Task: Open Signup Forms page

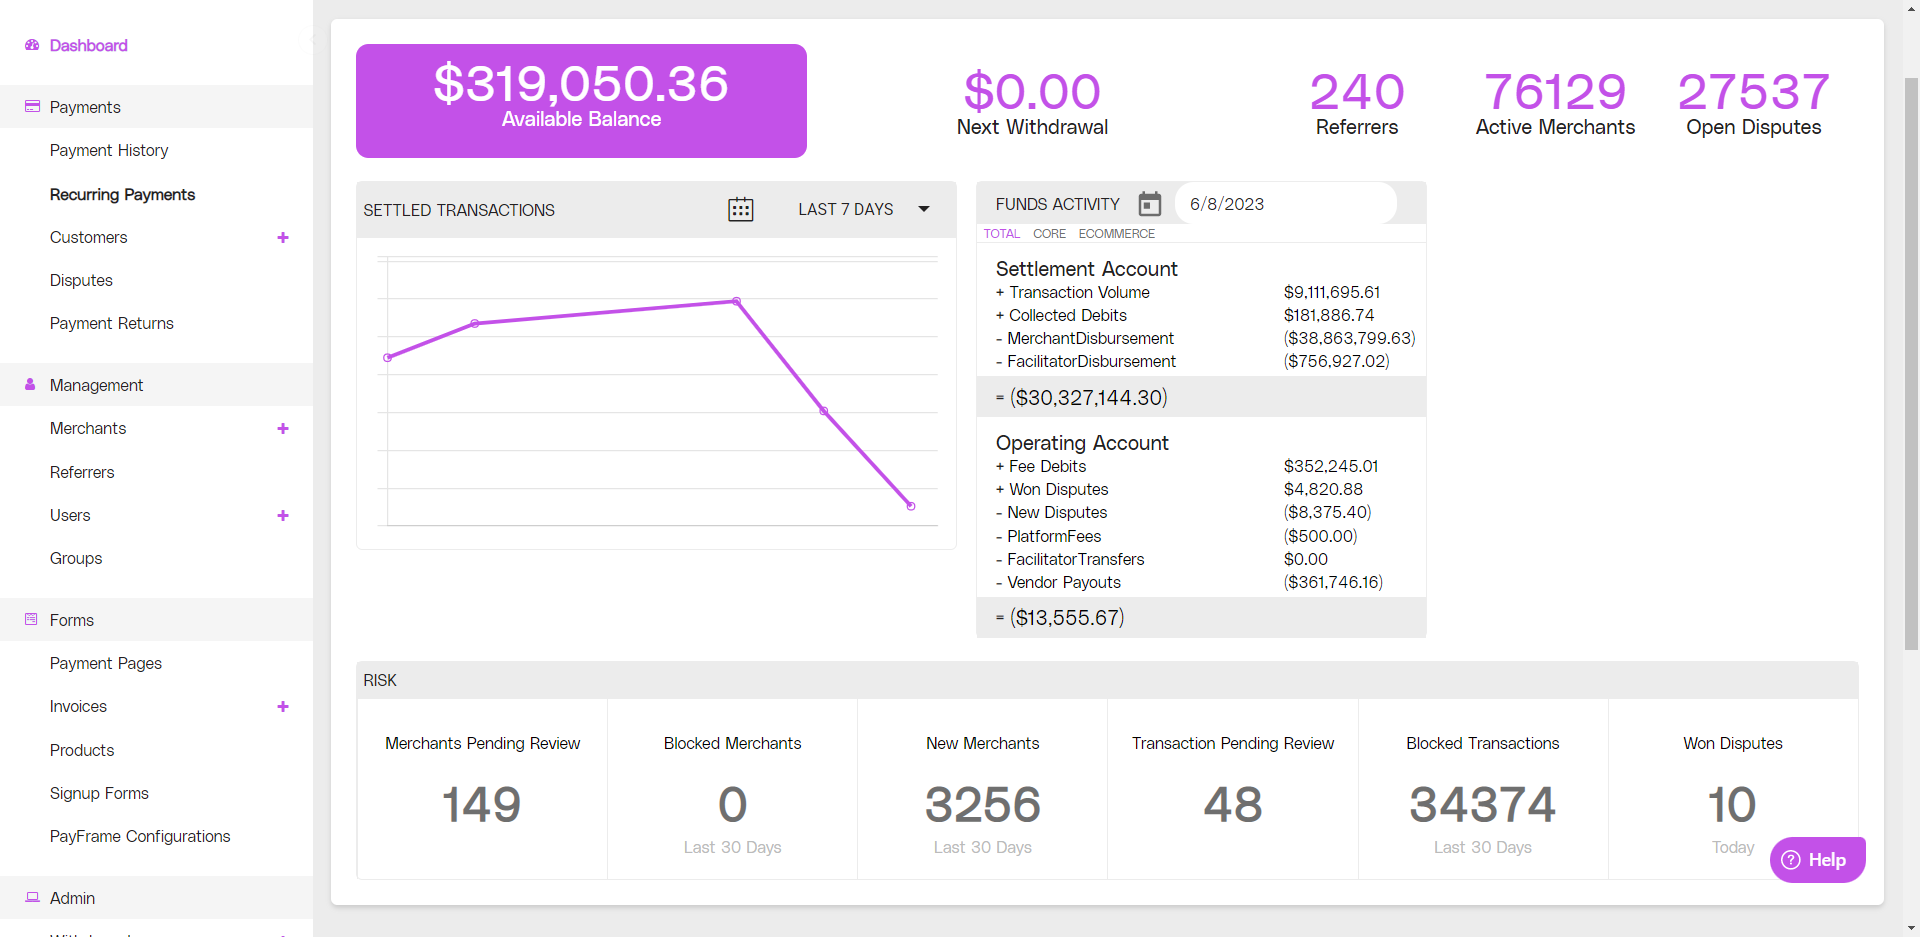Action: 99,793
